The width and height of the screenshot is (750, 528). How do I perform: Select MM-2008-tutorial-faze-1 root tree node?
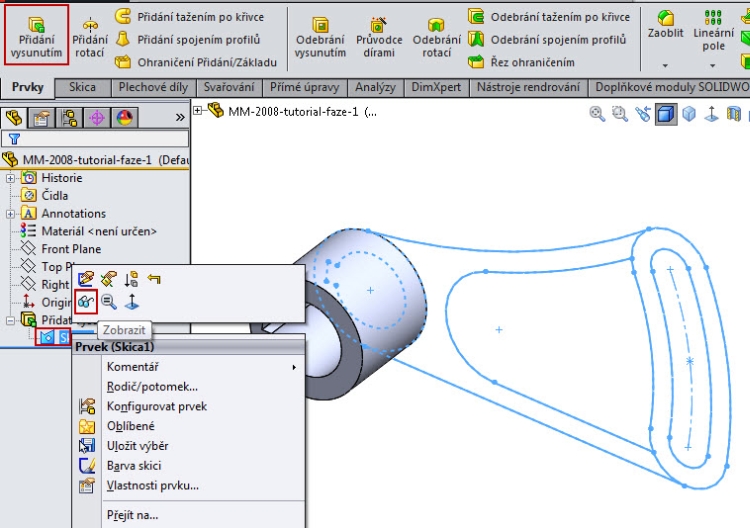[x=95, y=160]
